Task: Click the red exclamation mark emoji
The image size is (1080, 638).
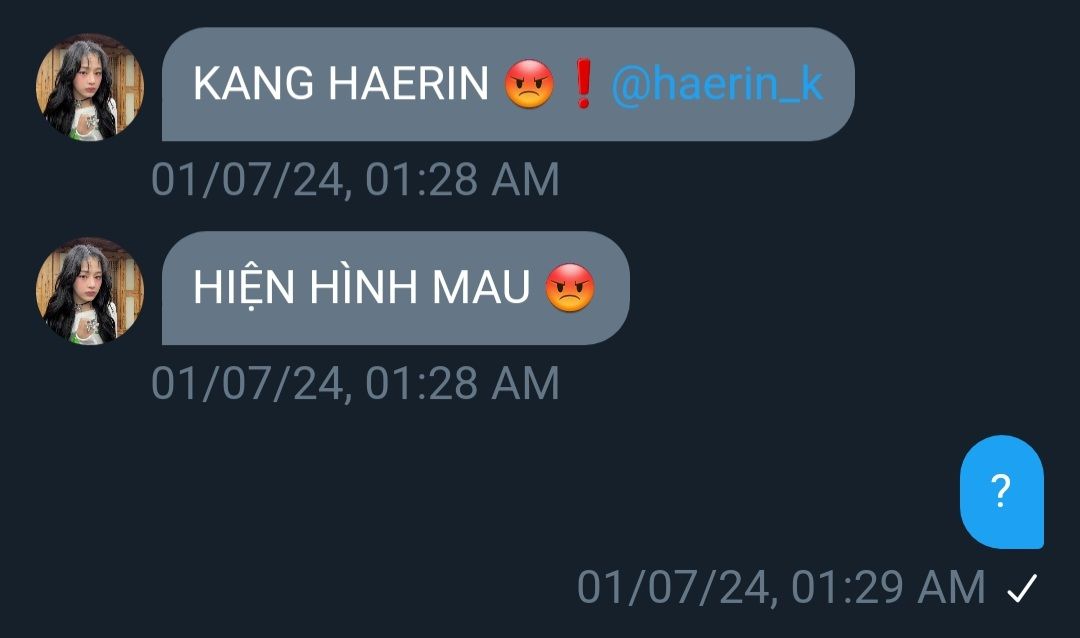Action: pos(583,84)
